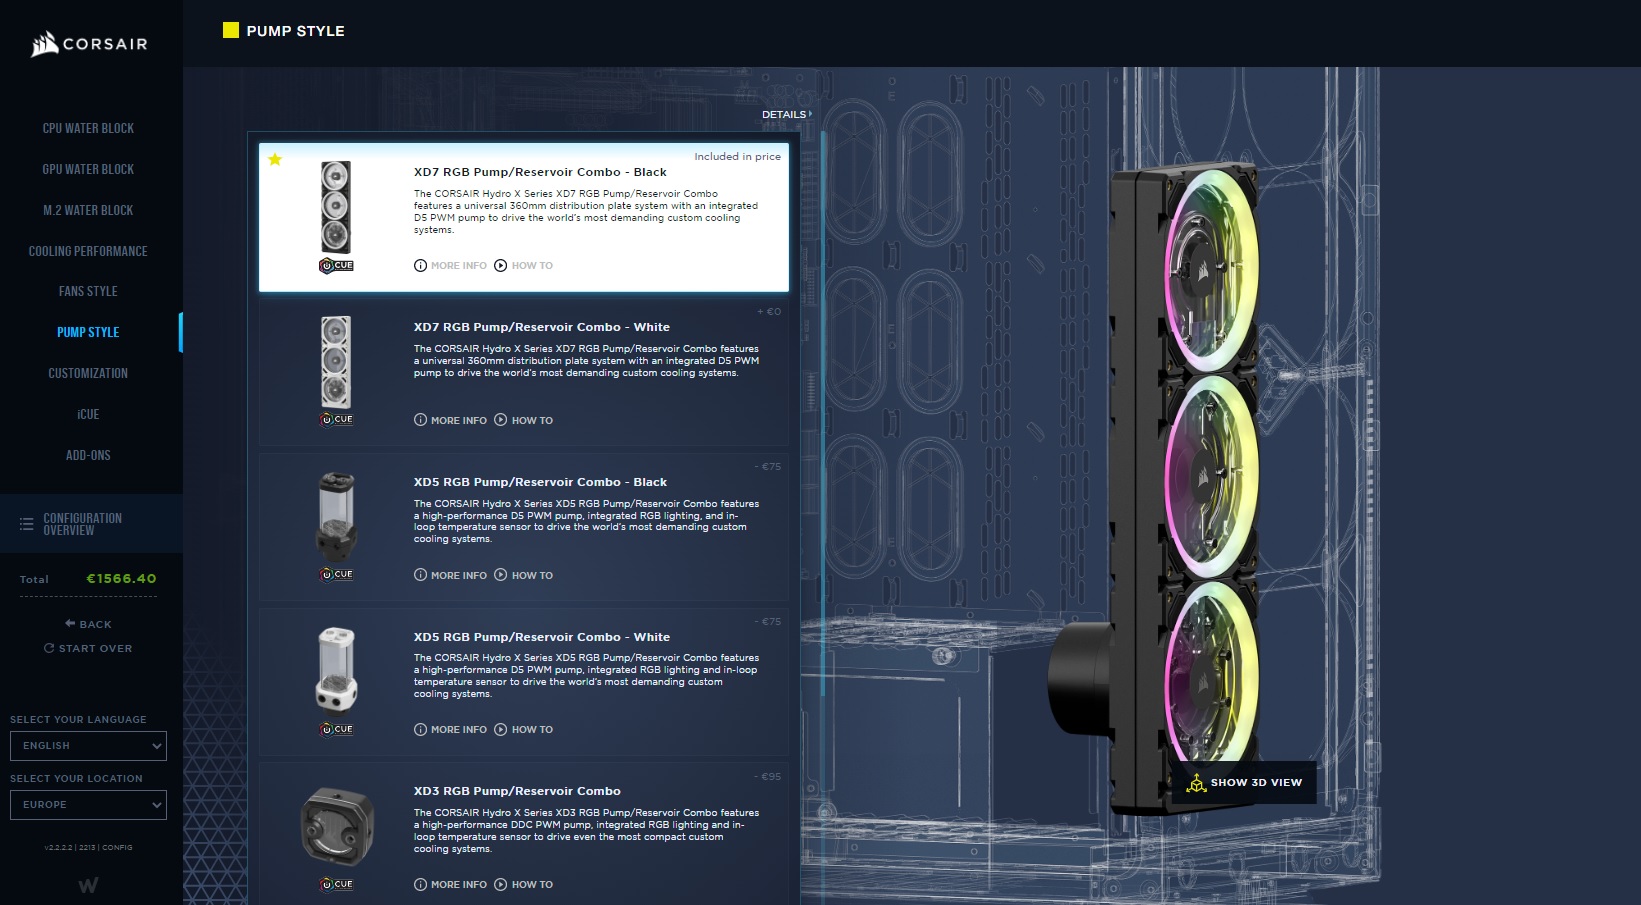The width and height of the screenshot is (1641, 905).
Task: Click the total price €1566.40
Action: 121,579
